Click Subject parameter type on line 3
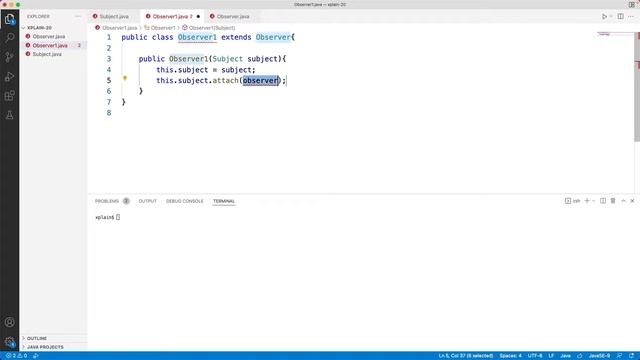This screenshot has height=360, width=640. click(227, 59)
